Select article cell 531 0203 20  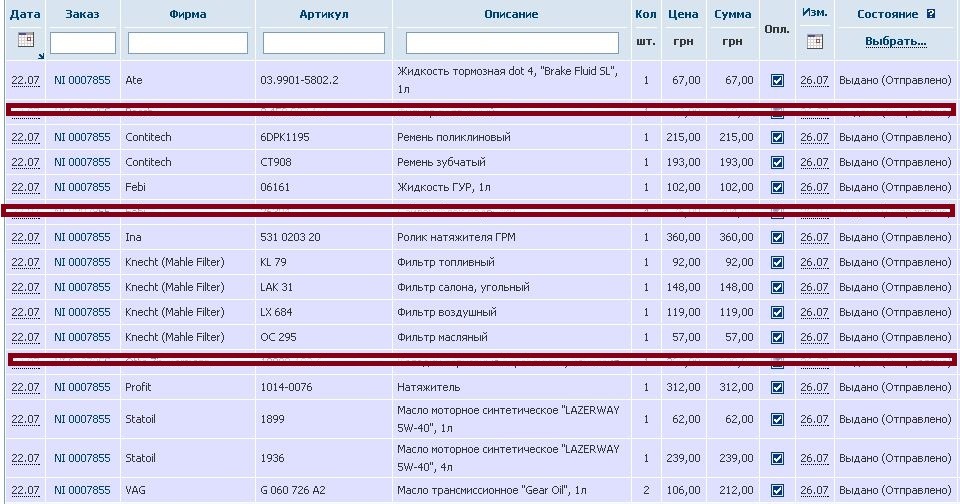[290, 237]
